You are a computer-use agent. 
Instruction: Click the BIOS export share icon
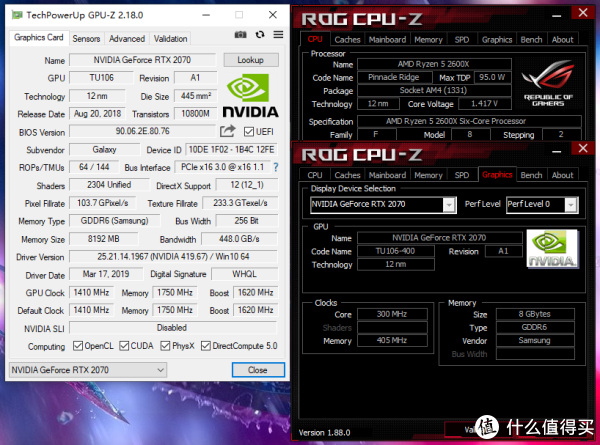(x=228, y=131)
